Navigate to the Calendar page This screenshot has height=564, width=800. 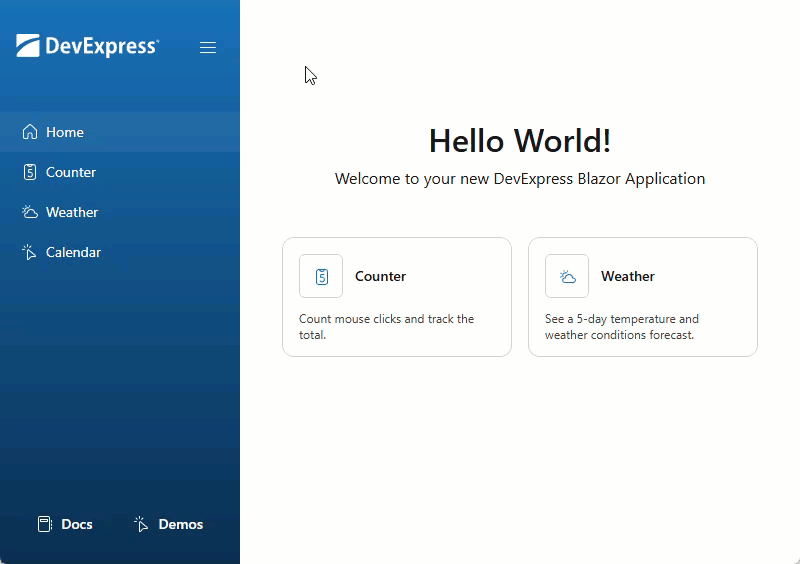pos(120,252)
